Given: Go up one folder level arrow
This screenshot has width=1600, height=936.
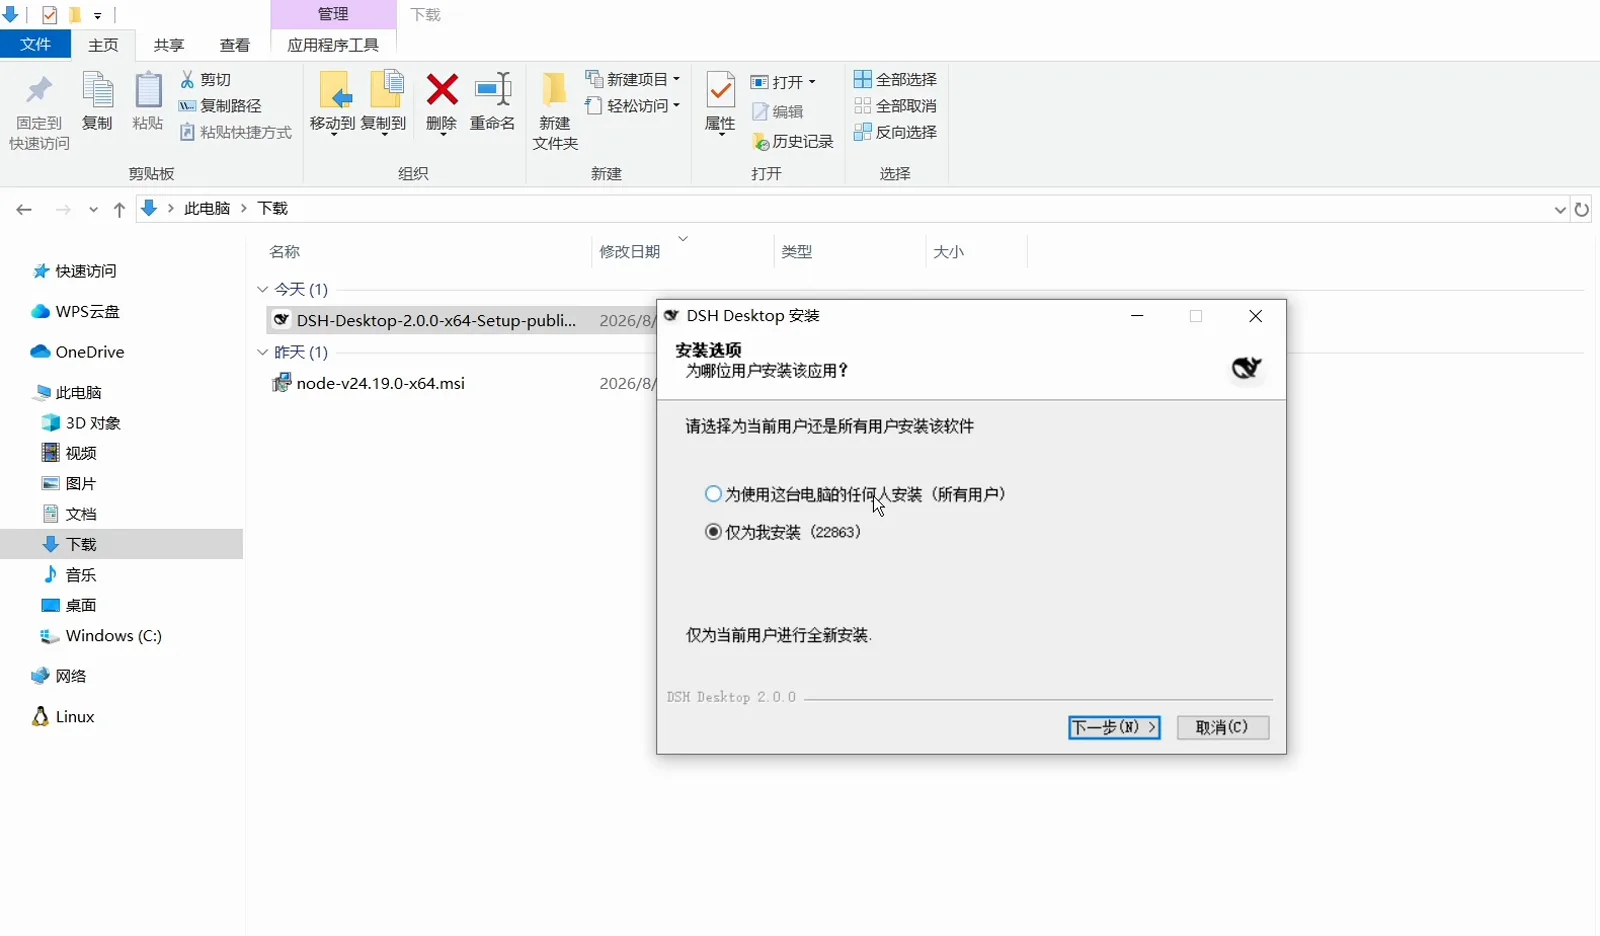Looking at the screenshot, I should point(119,209).
